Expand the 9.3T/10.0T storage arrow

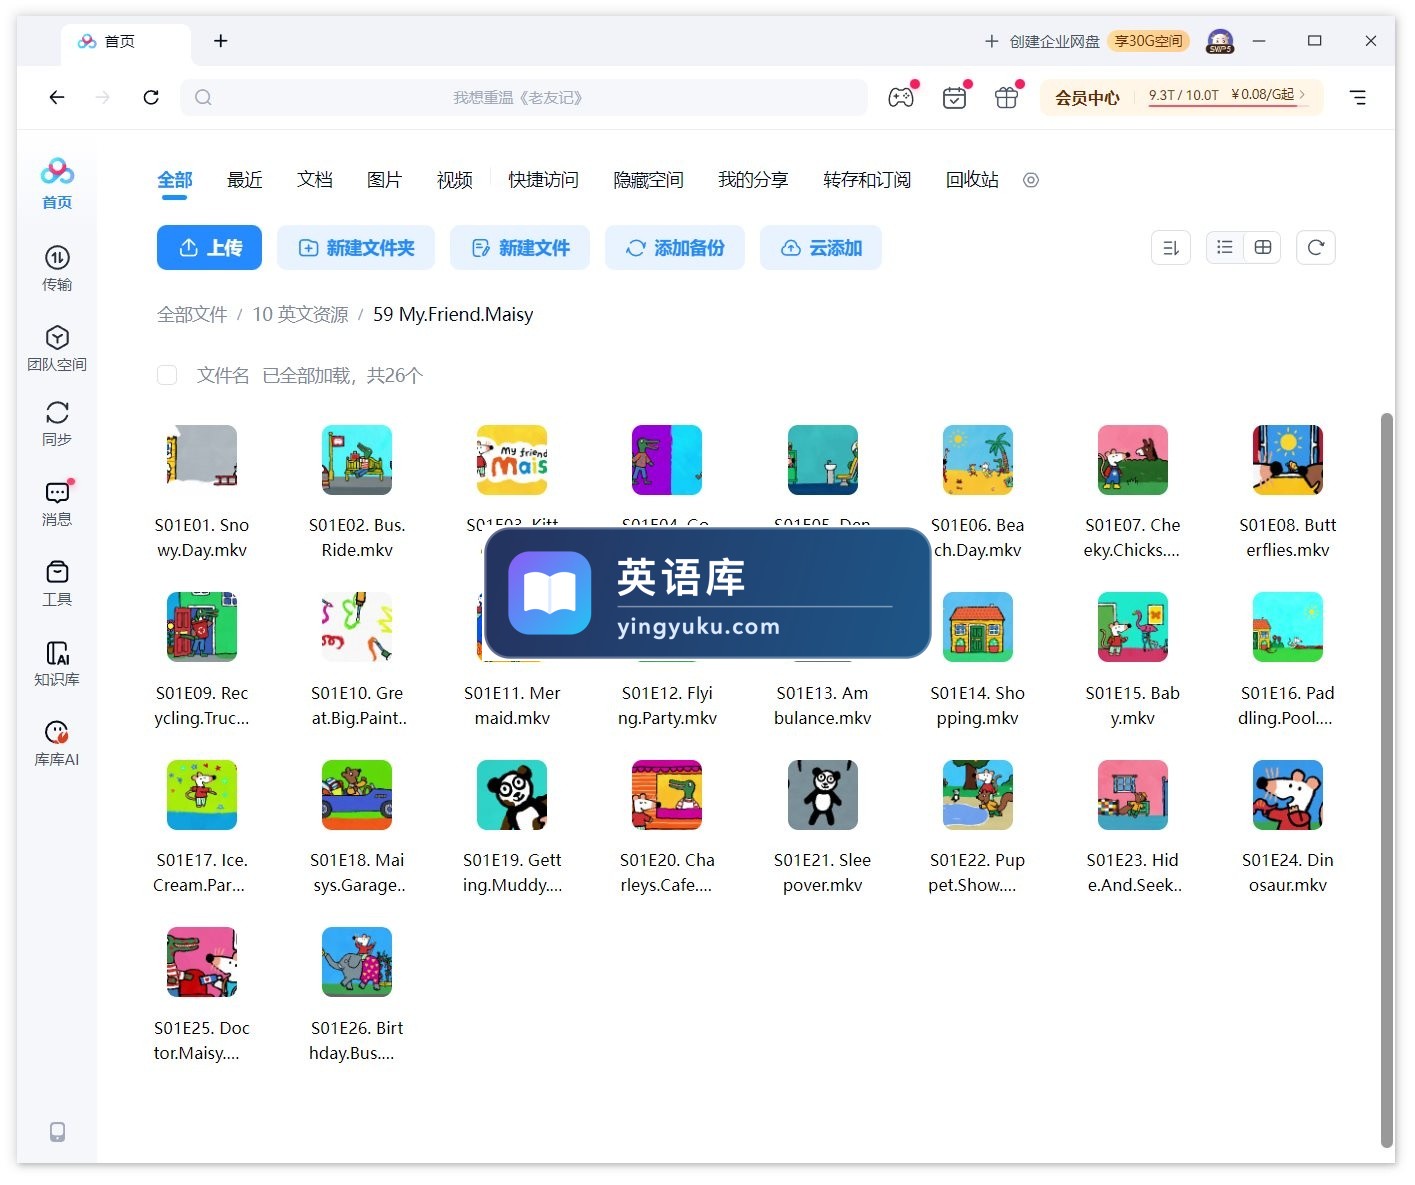(1302, 95)
